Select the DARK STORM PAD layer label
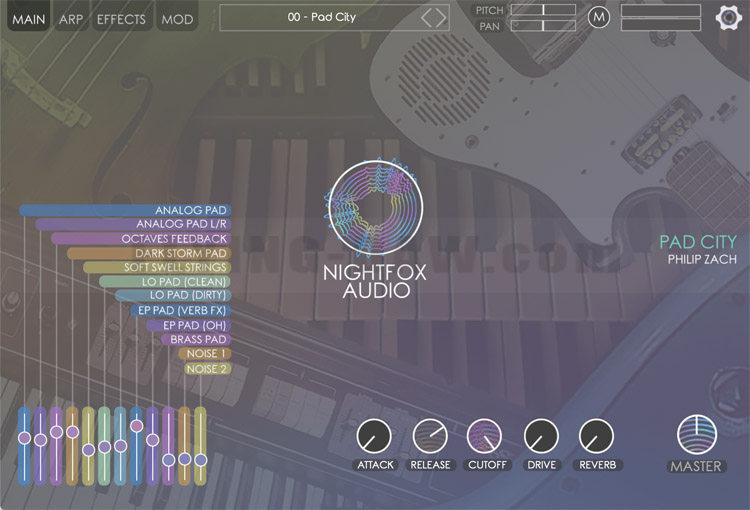 (x=149, y=253)
